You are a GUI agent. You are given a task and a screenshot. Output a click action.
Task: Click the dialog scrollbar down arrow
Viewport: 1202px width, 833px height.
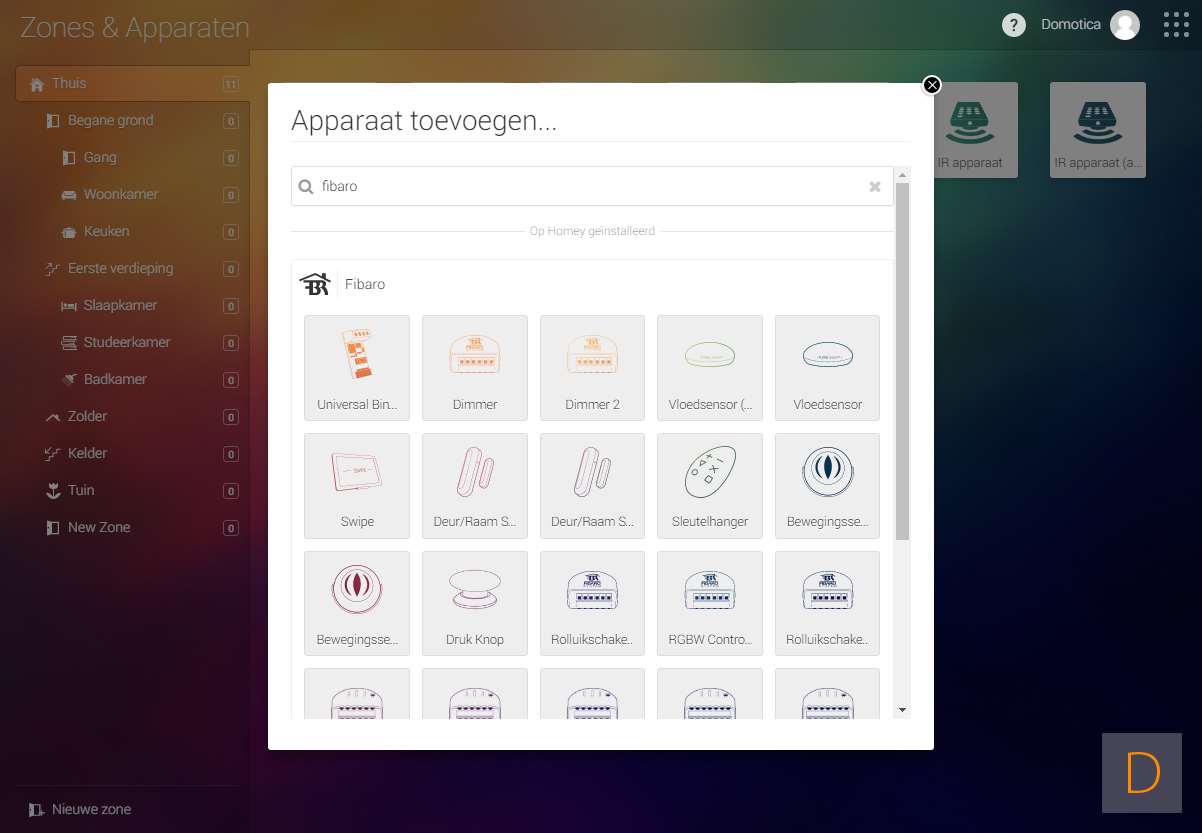pos(903,710)
